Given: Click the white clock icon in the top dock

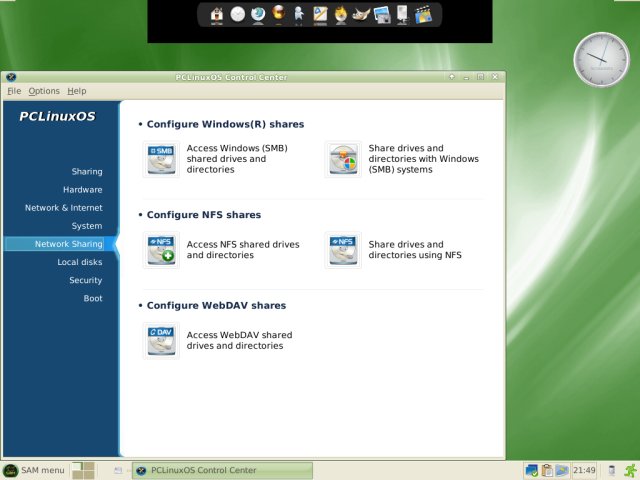Looking at the screenshot, I should pyautogui.click(x=238, y=15).
